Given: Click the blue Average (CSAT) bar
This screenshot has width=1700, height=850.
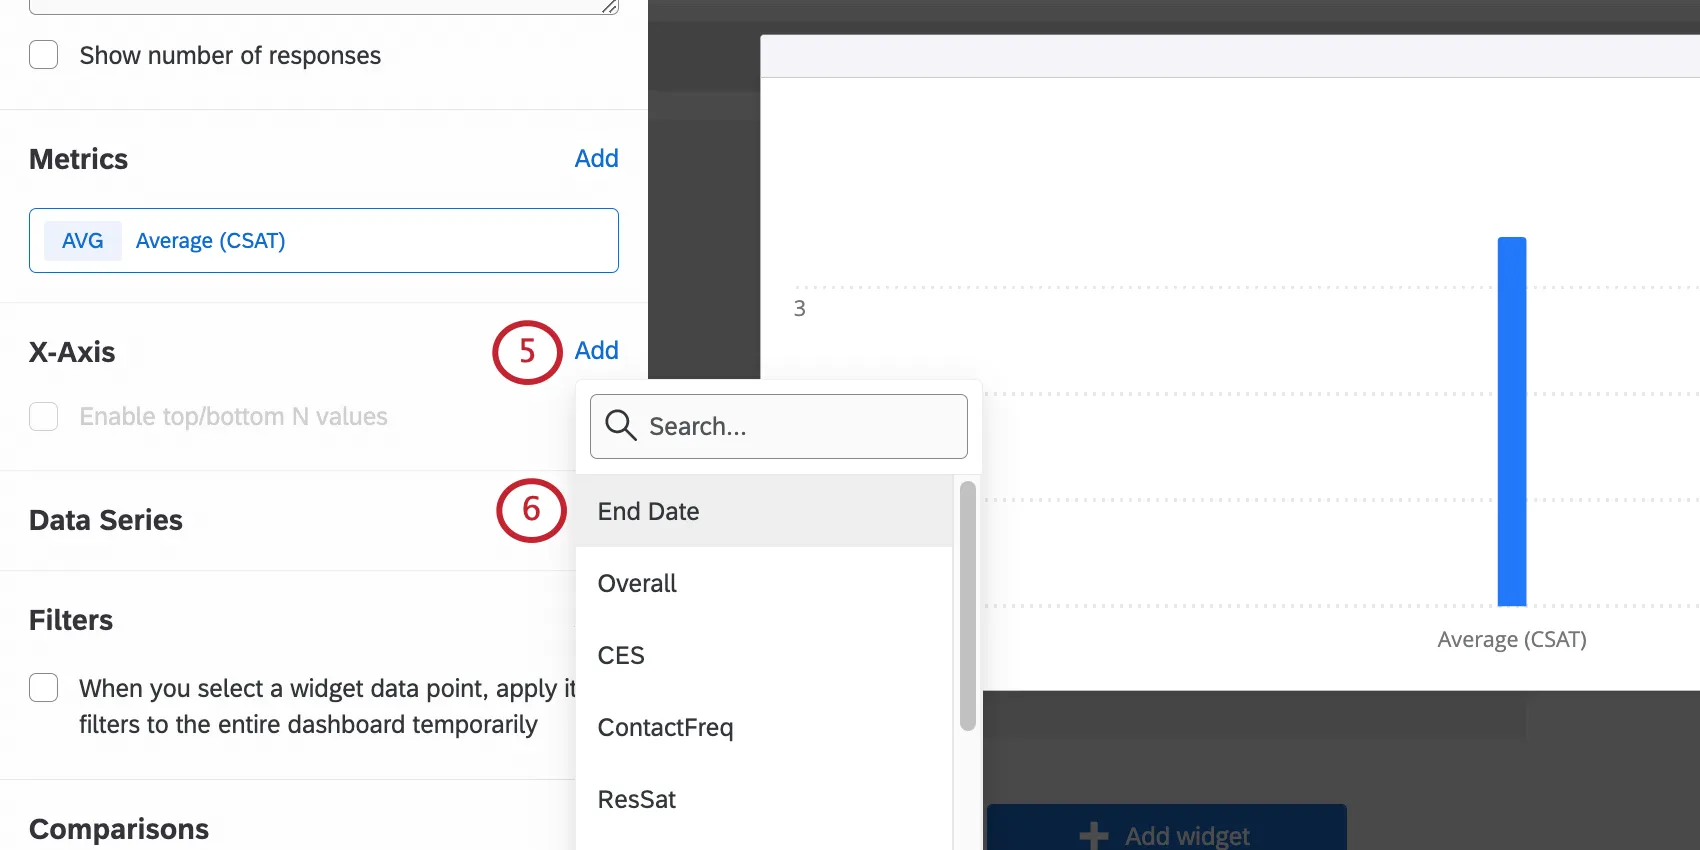Looking at the screenshot, I should click(x=1511, y=420).
